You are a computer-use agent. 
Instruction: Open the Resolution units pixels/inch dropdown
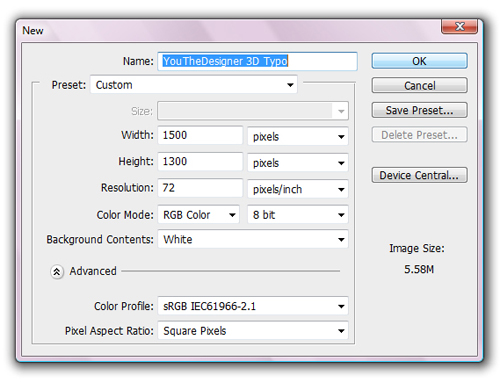coord(298,189)
